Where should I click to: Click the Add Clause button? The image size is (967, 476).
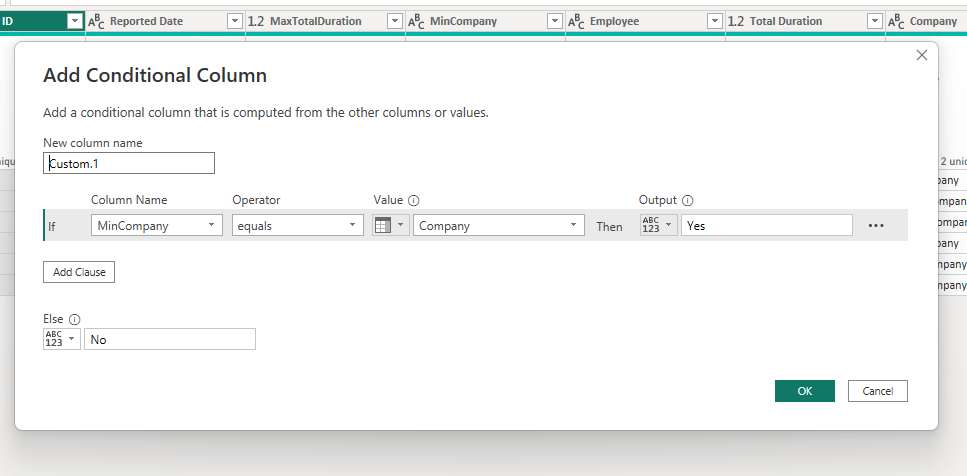[x=79, y=272]
